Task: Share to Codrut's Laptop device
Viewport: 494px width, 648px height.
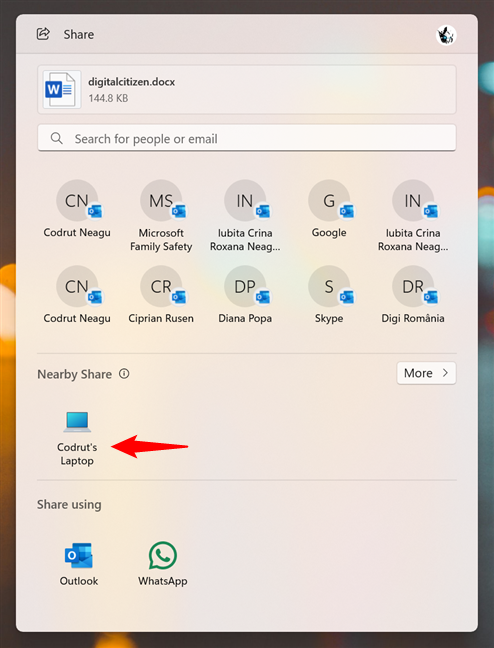Action: point(77,439)
